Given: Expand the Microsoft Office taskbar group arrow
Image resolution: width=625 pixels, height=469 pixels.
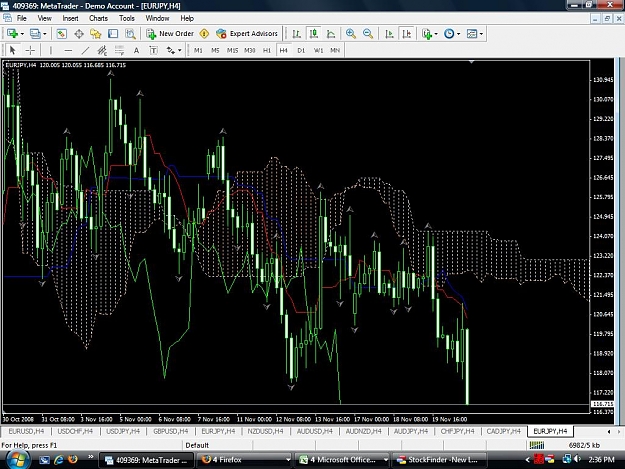Looking at the screenshot, I should (x=385, y=460).
